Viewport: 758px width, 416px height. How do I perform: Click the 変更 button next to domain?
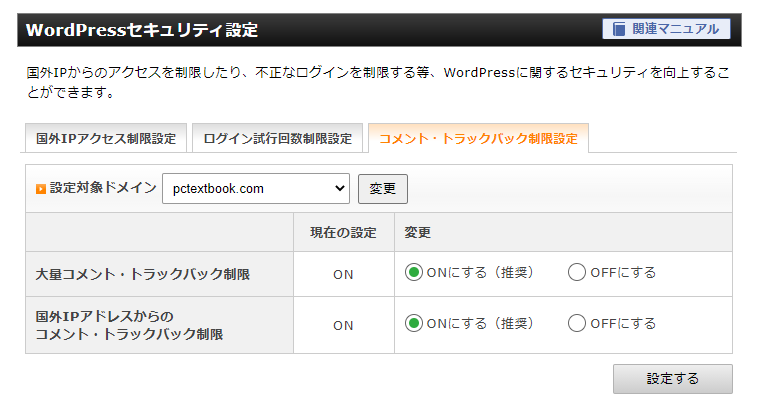click(x=382, y=188)
